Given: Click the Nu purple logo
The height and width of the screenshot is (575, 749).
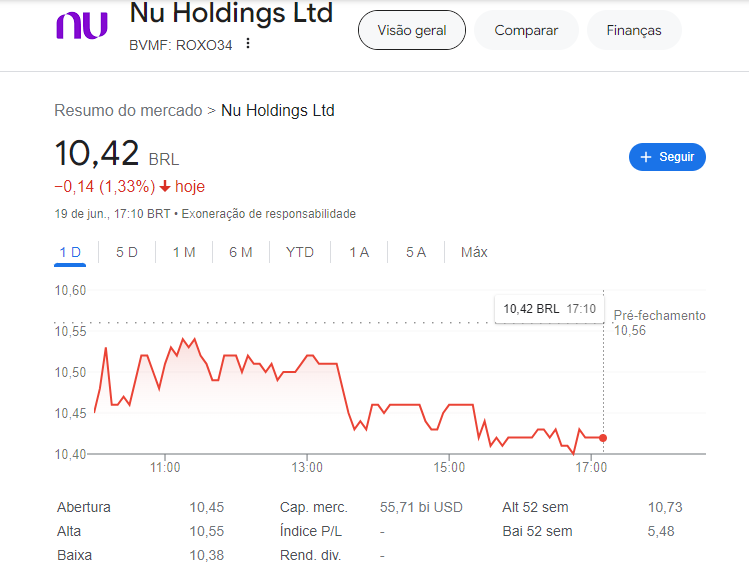Looking at the screenshot, I should click(x=82, y=27).
